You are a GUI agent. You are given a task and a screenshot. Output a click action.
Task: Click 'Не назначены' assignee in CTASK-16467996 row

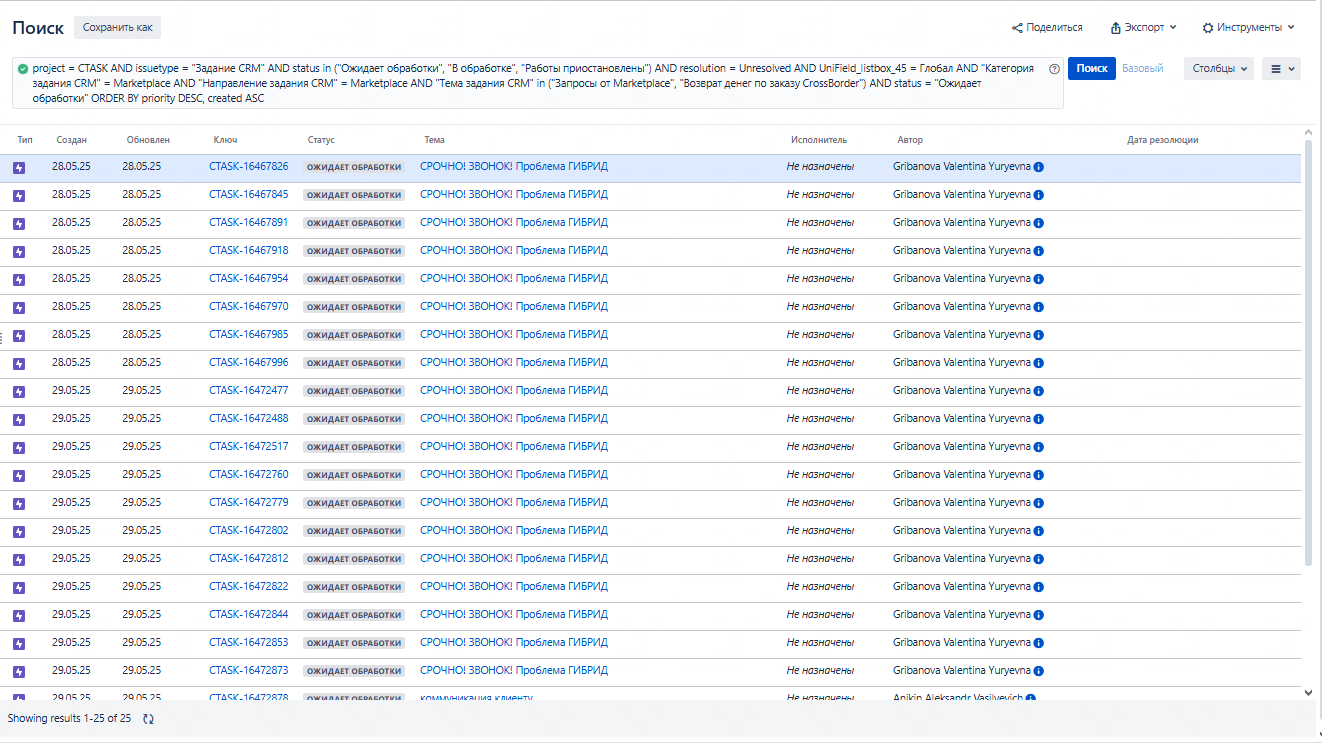click(x=820, y=363)
